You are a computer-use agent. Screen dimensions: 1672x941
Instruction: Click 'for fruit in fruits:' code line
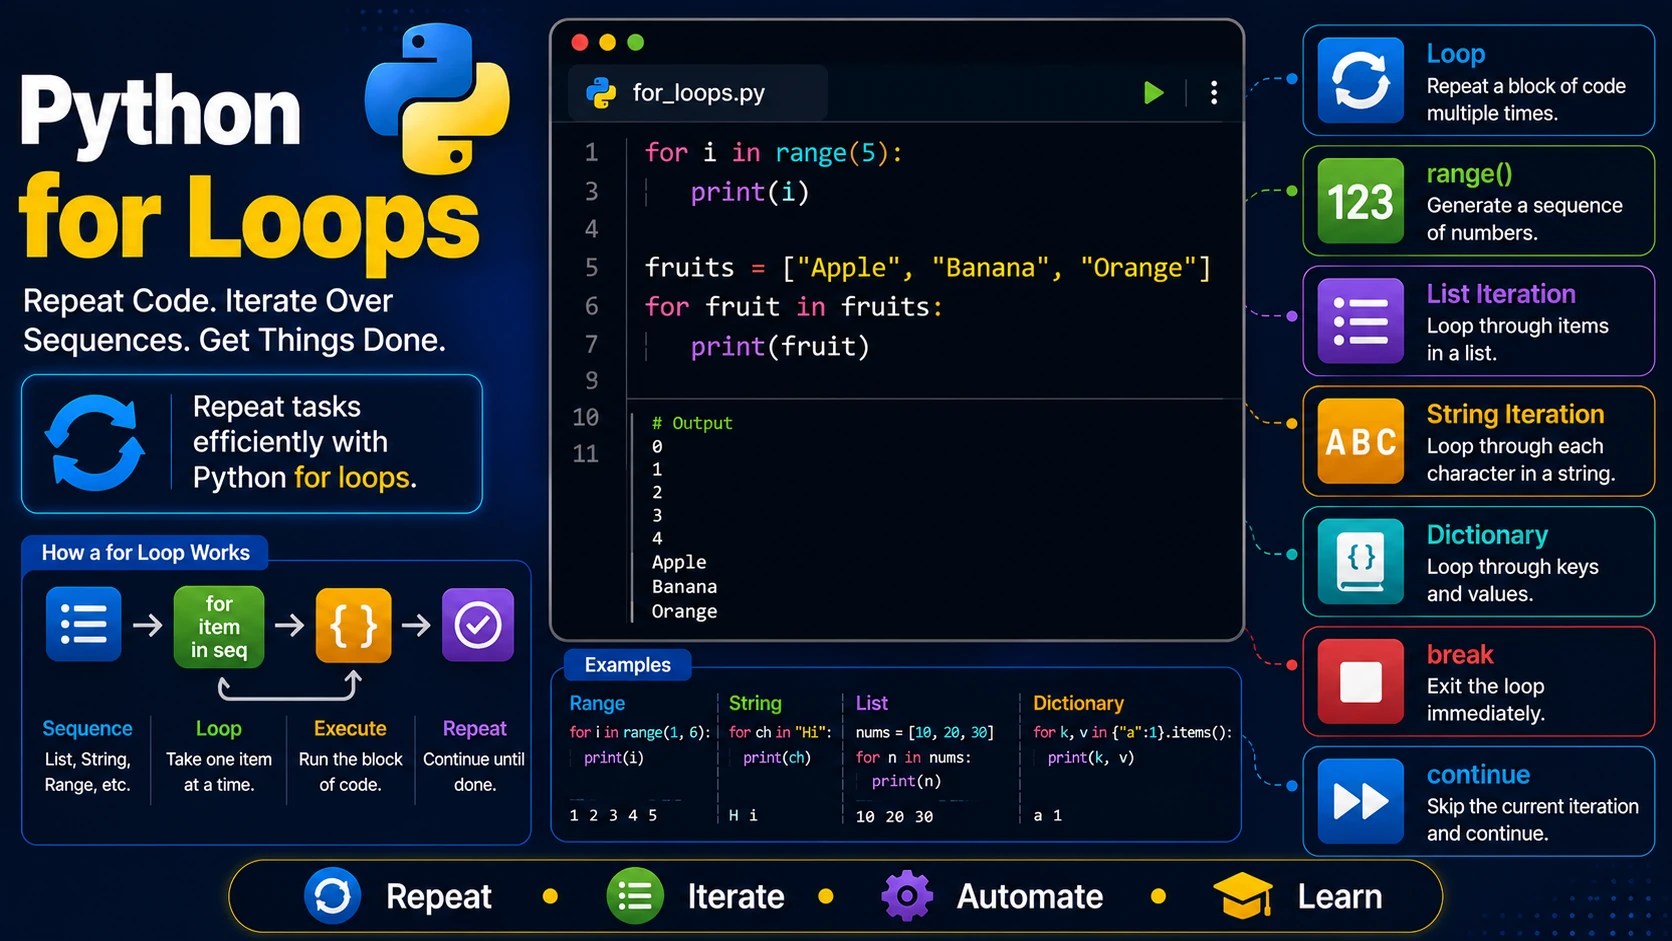tap(793, 307)
